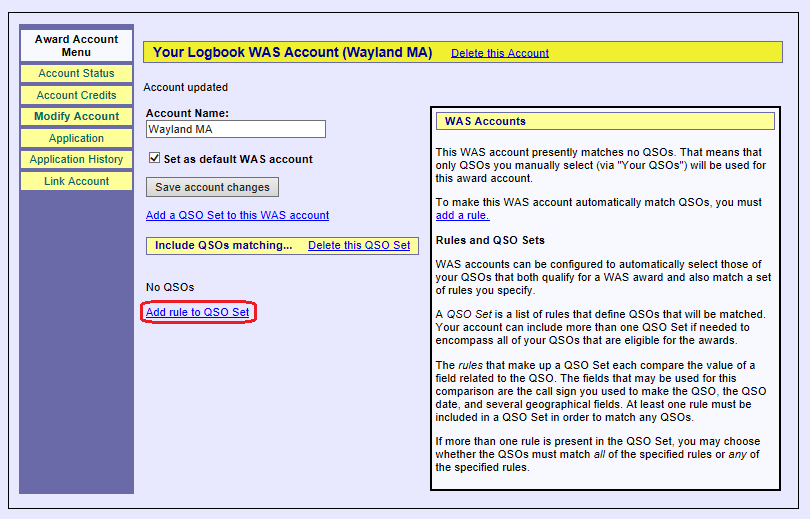Open the Account Status menu item
Image resolution: width=810 pixels, height=519 pixels.
point(76,73)
